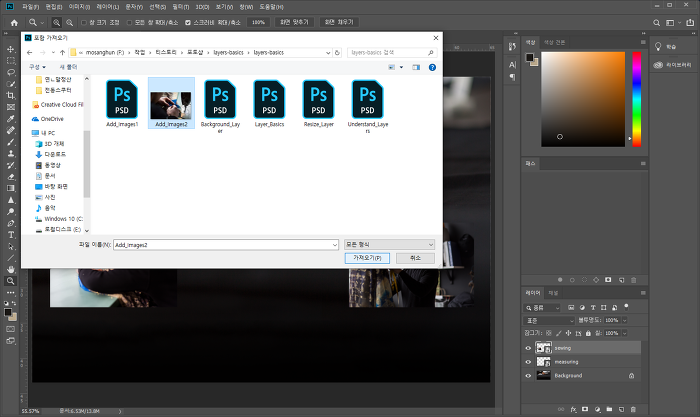Click the Cancel button in dialog
The image size is (700, 417).
tap(415, 258)
